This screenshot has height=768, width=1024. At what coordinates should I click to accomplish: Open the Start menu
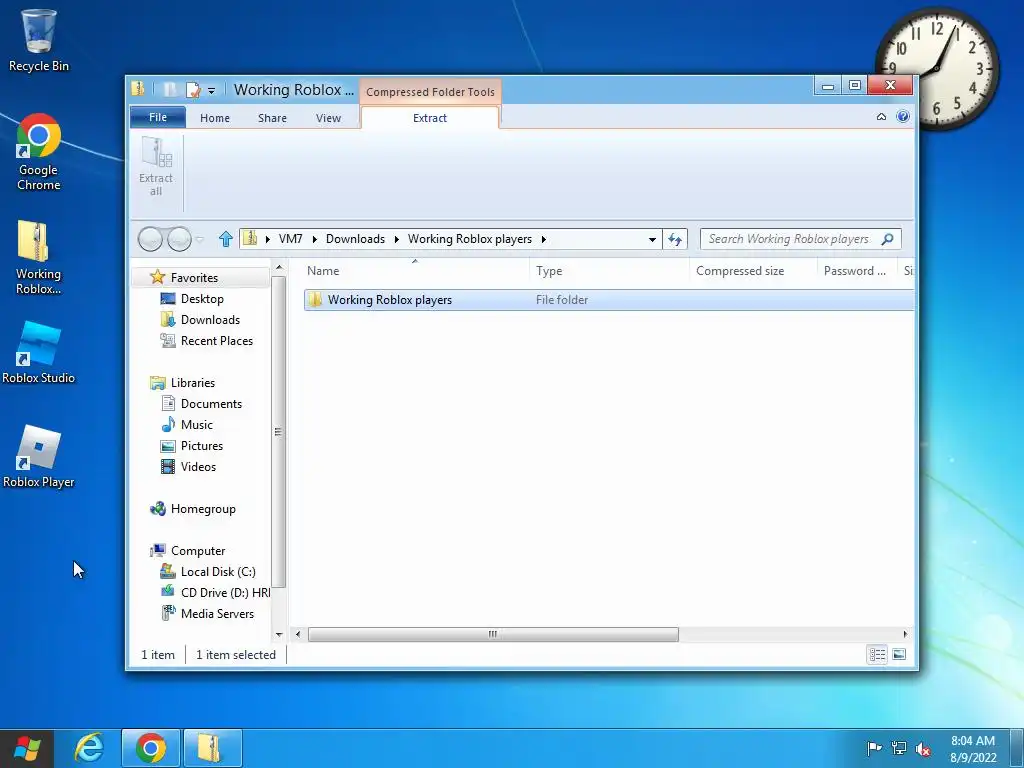point(27,748)
